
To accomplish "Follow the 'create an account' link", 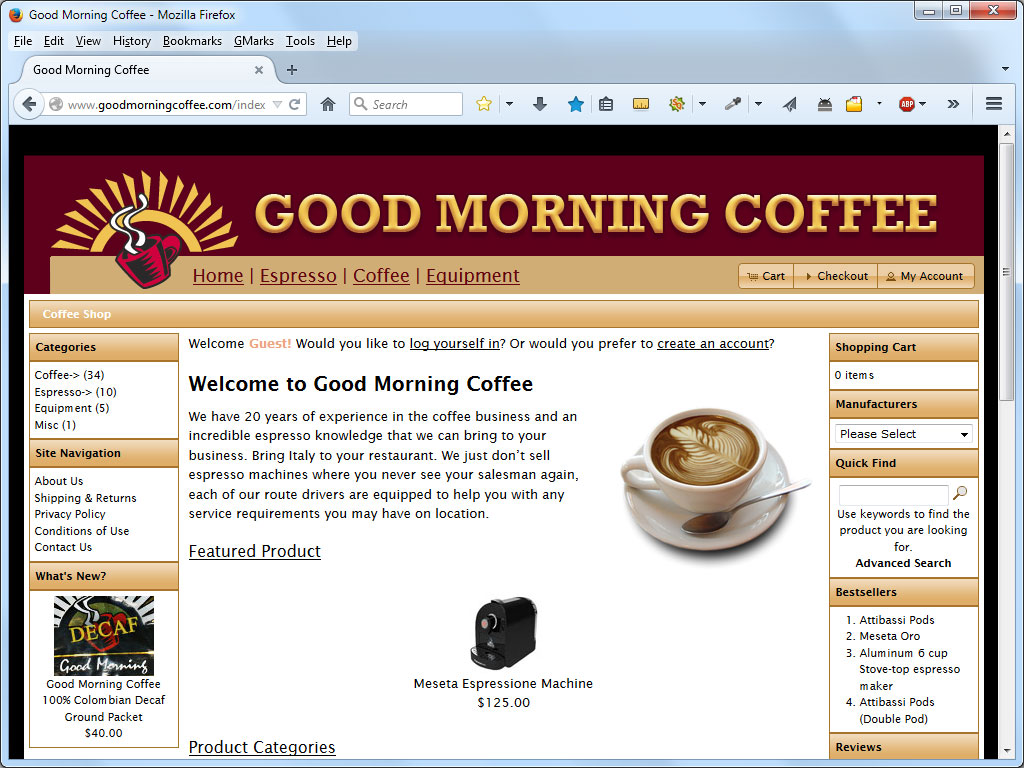I will [x=712, y=344].
